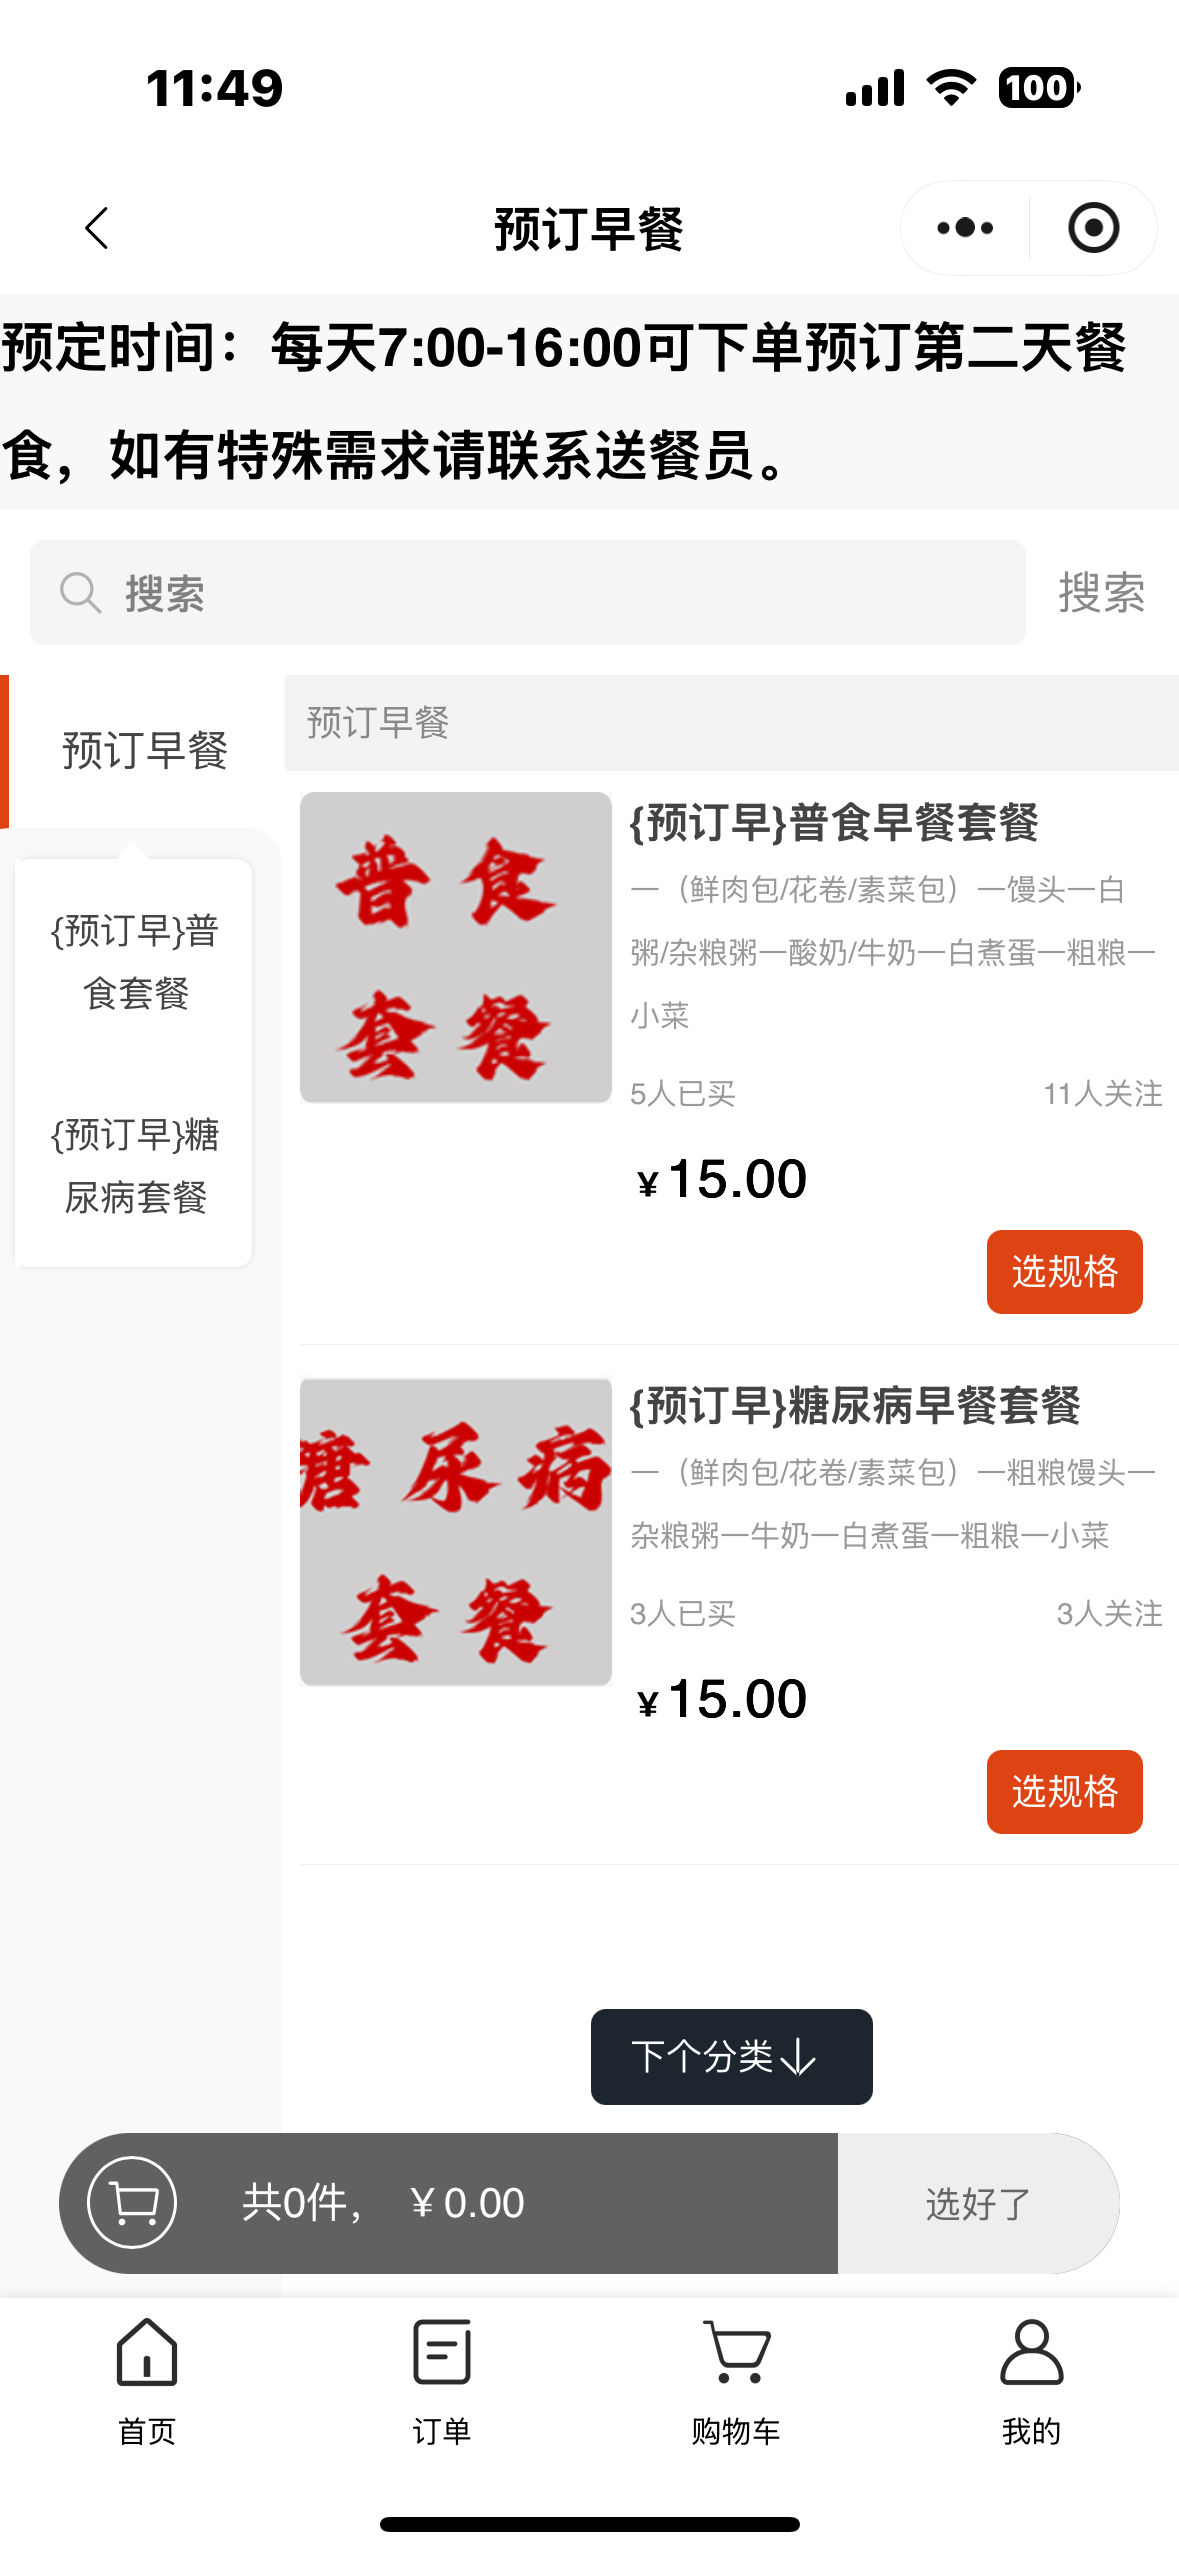Screen dimensions: 1179x2556
Task: Choose specs for 普食早餐套餐
Action: click(1064, 1272)
